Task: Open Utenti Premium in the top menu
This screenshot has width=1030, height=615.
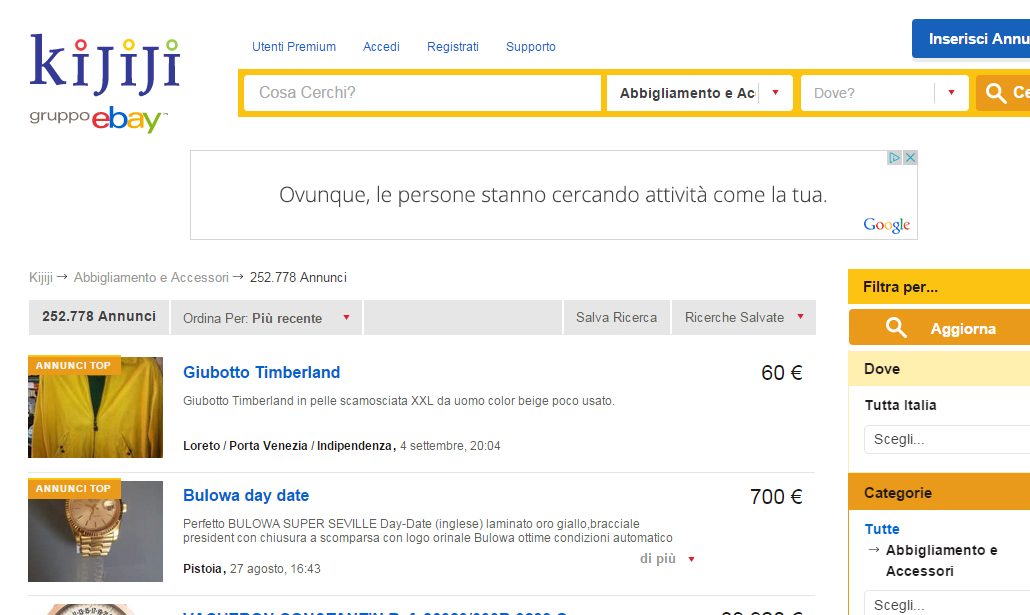Action: (x=294, y=46)
